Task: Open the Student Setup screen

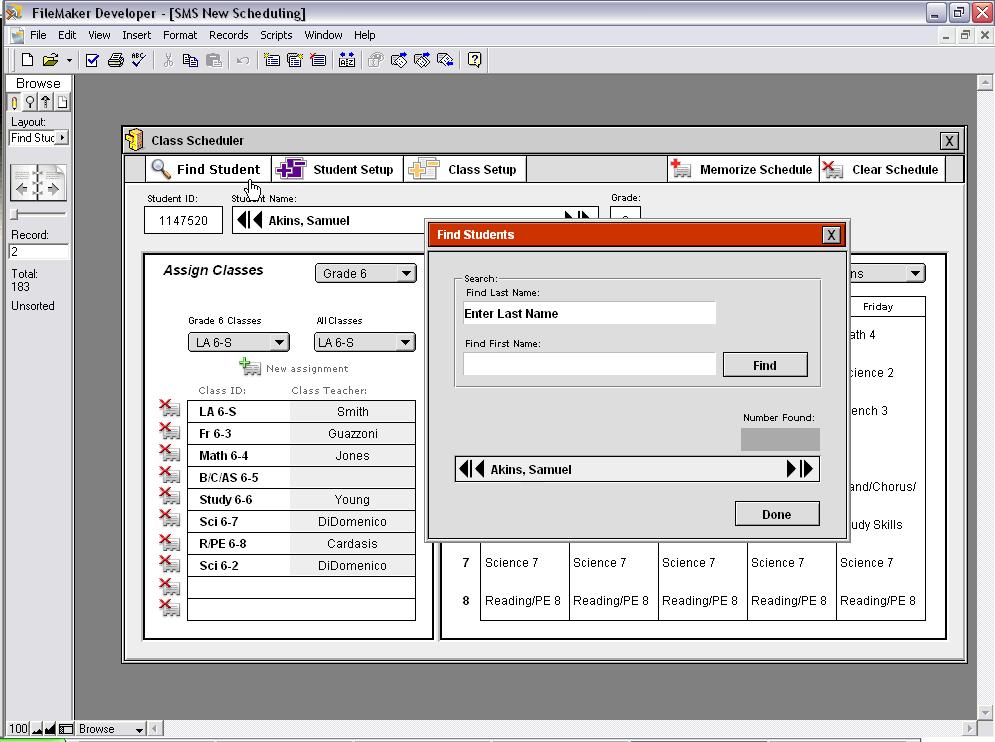Action: pos(337,169)
